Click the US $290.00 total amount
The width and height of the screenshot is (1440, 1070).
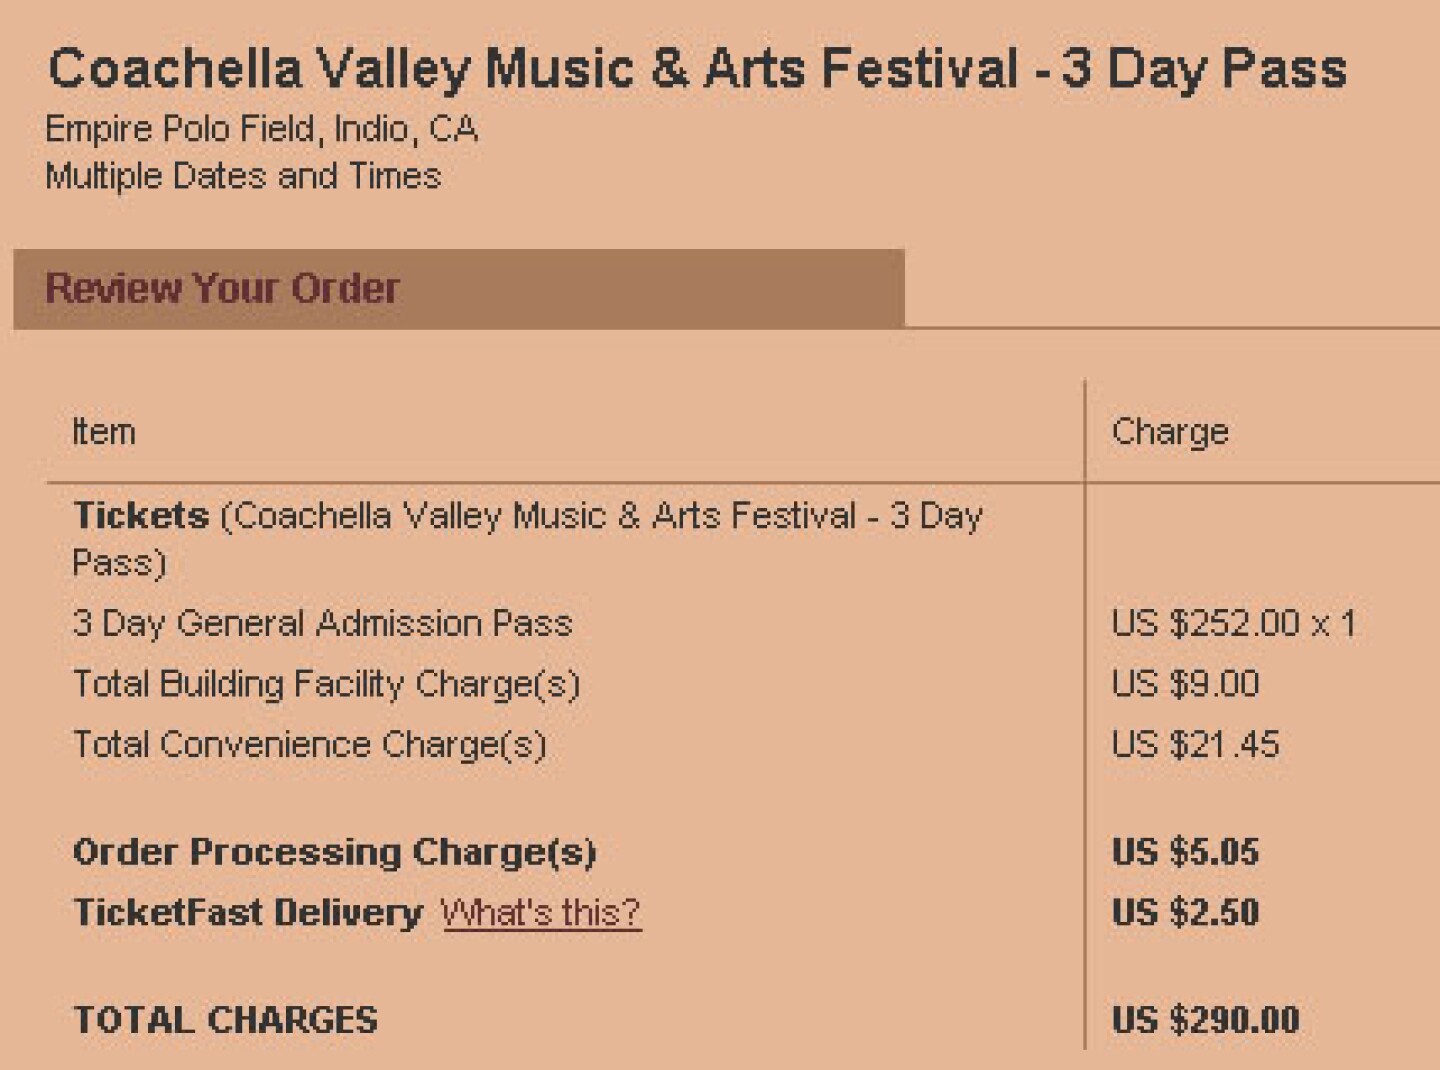[1205, 1020]
